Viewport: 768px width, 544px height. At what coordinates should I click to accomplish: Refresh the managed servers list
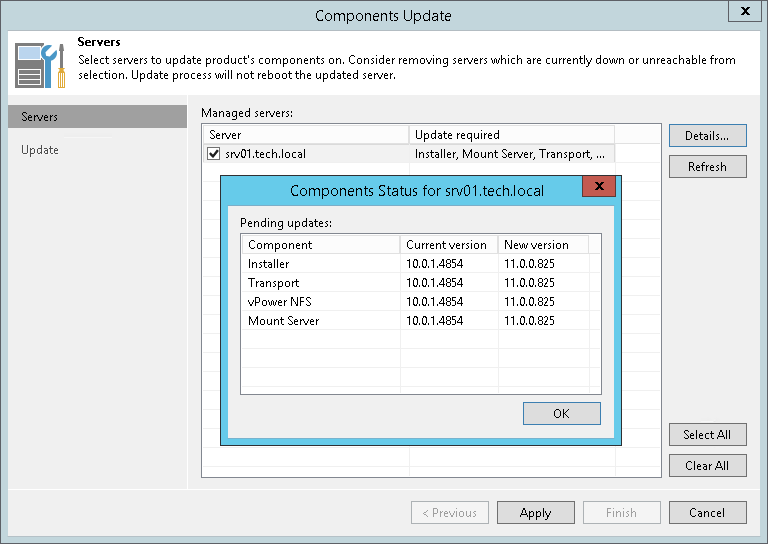(707, 167)
